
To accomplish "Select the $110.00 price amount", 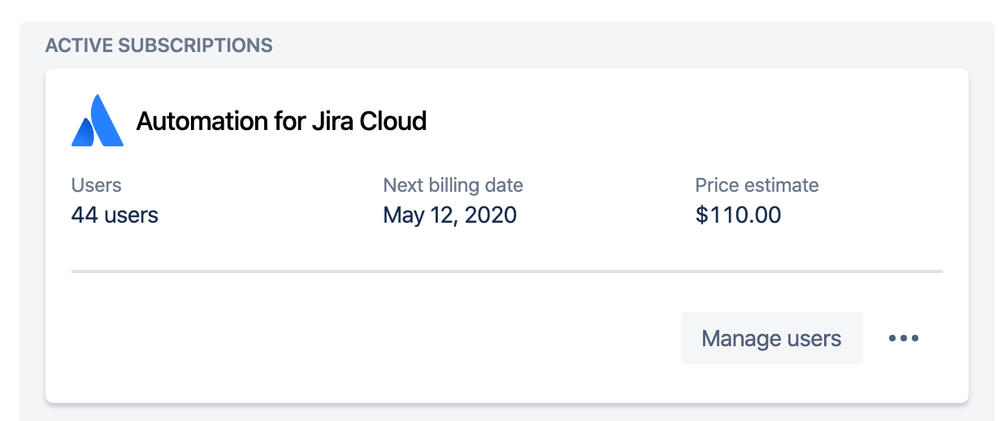I will [738, 215].
